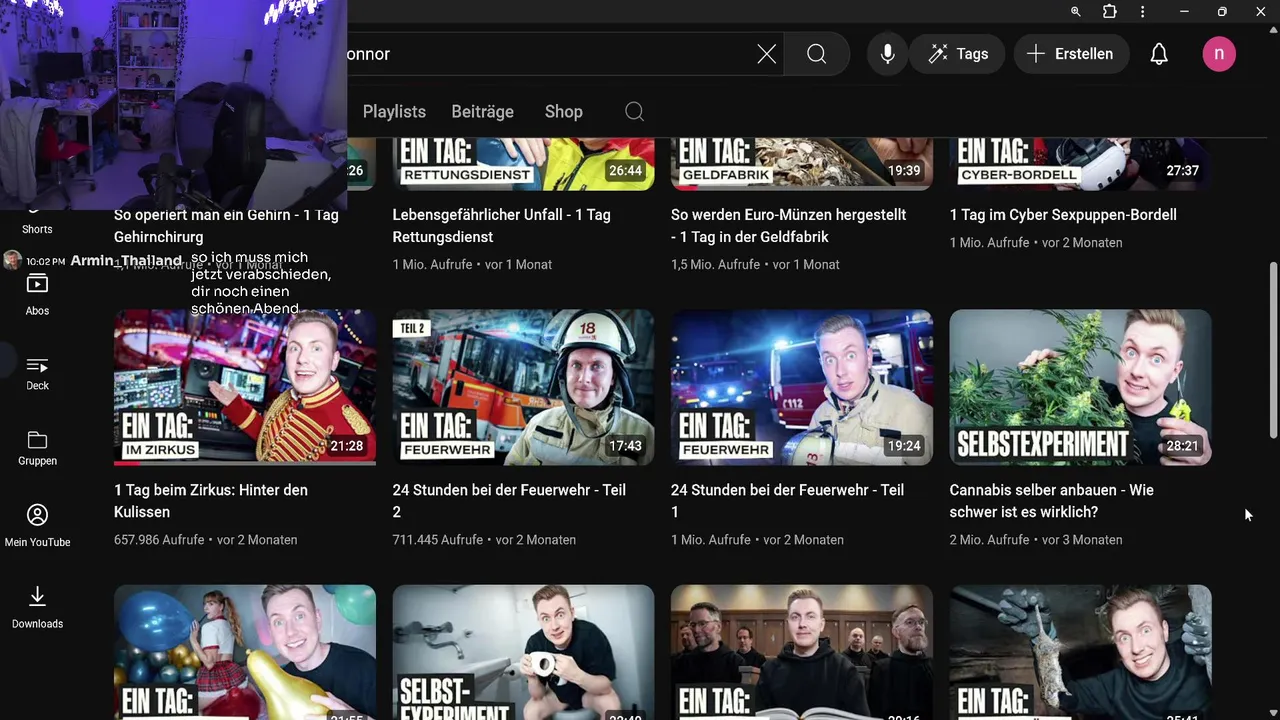Click the Erstellen create button
The height and width of the screenshot is (720, 1280).
click(x=1071, y=54)
